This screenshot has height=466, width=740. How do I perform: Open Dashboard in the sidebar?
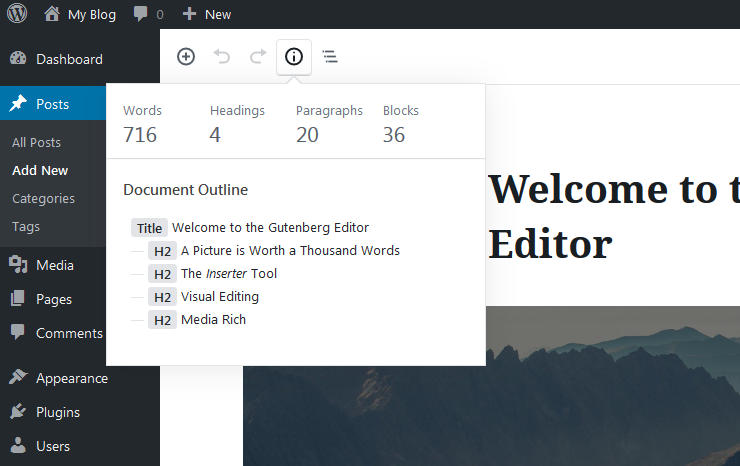pyautogui.click(x=68, y=59)
